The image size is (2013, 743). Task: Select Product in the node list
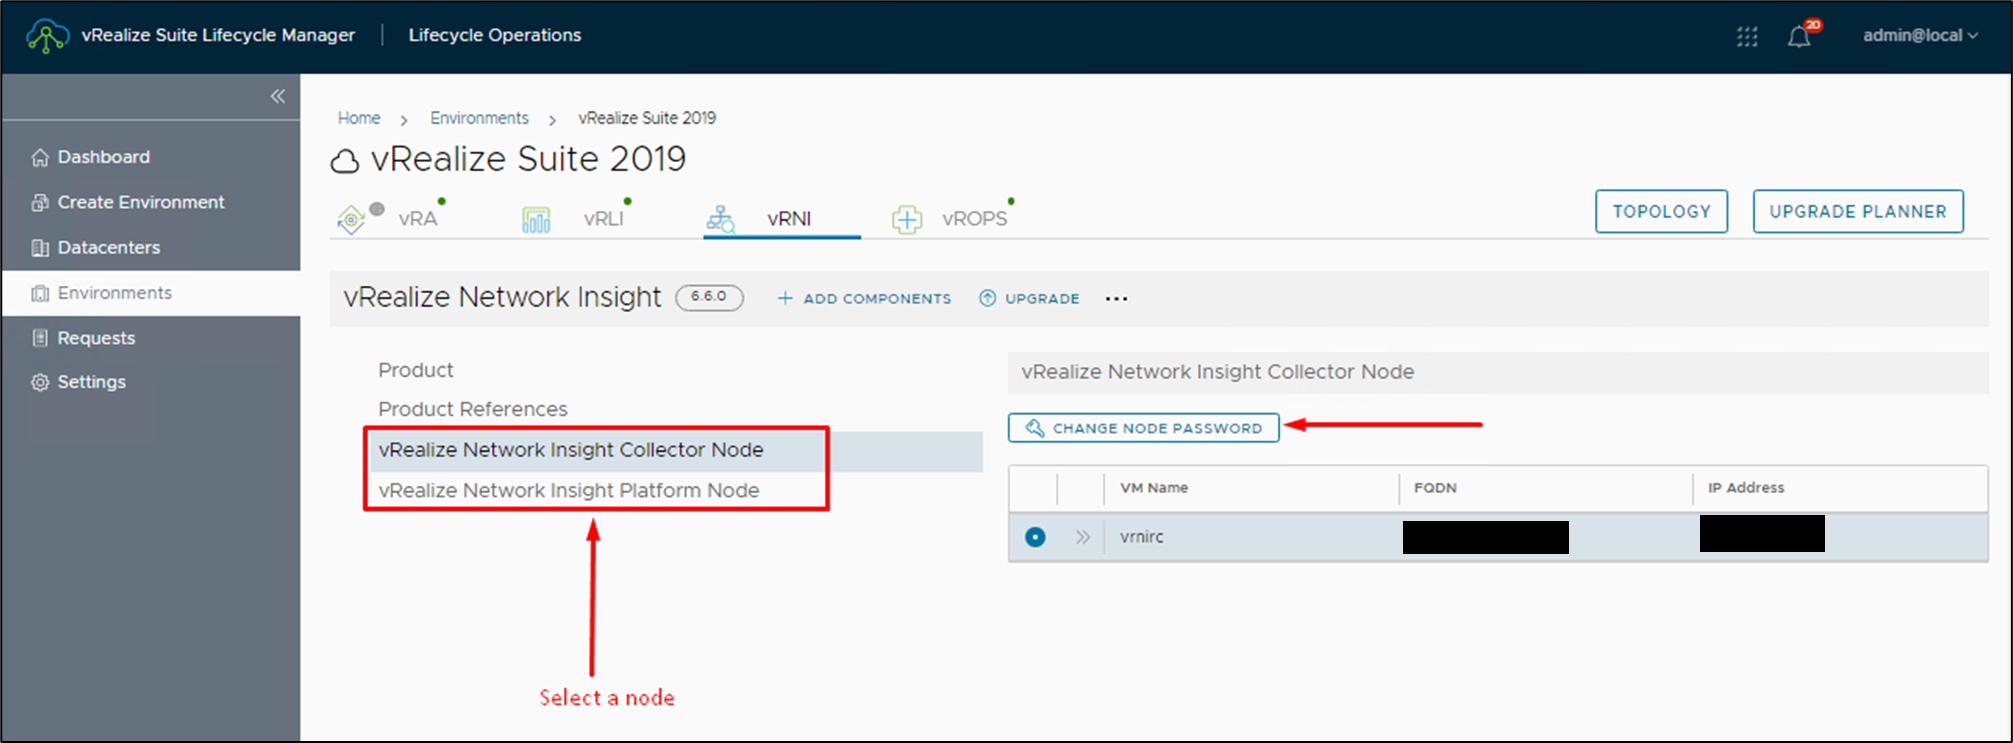[x=416, y=370]
